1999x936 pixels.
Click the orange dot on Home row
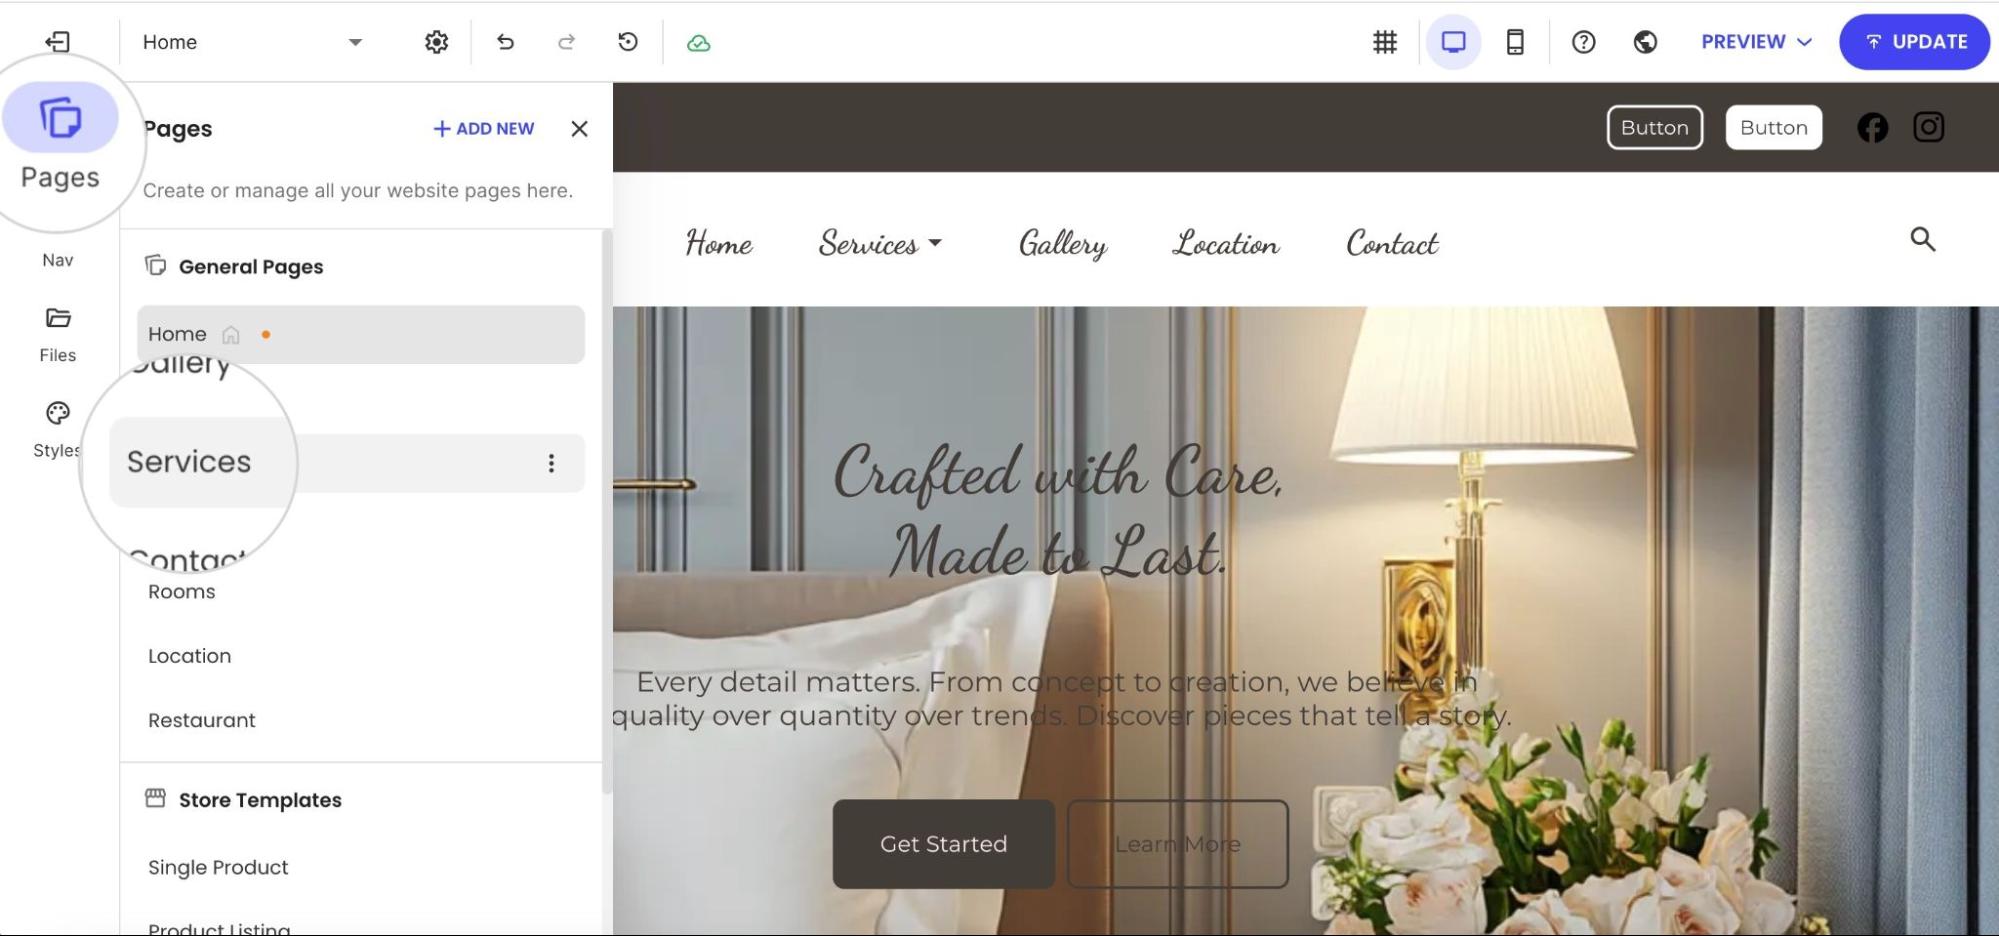(x=266, y=335)
